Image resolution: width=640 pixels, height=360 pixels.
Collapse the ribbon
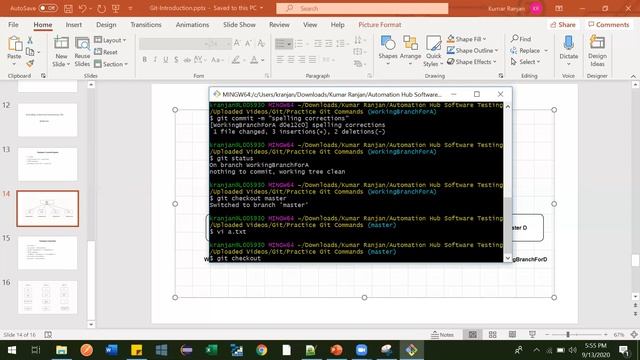click(x=633, y=76)
